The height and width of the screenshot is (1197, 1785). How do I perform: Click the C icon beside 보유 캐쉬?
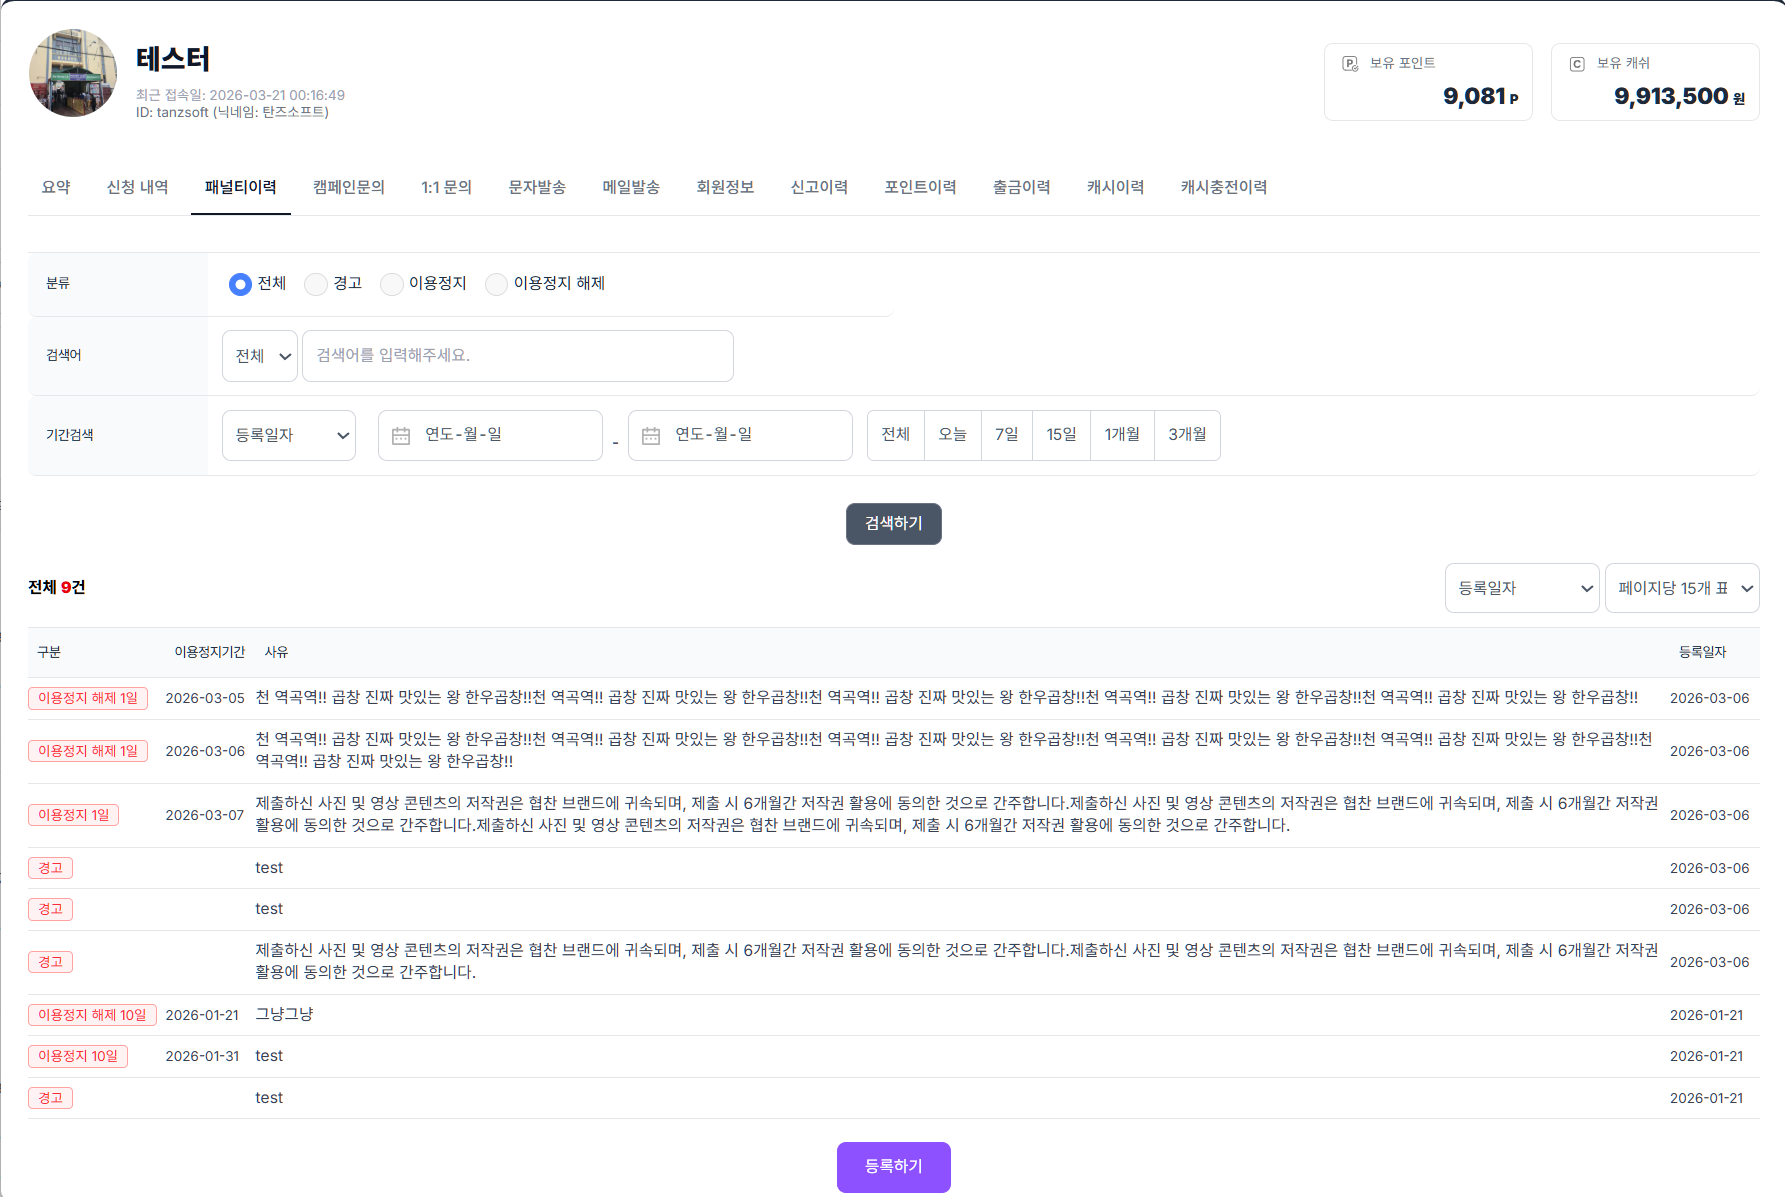[1577, 62]
